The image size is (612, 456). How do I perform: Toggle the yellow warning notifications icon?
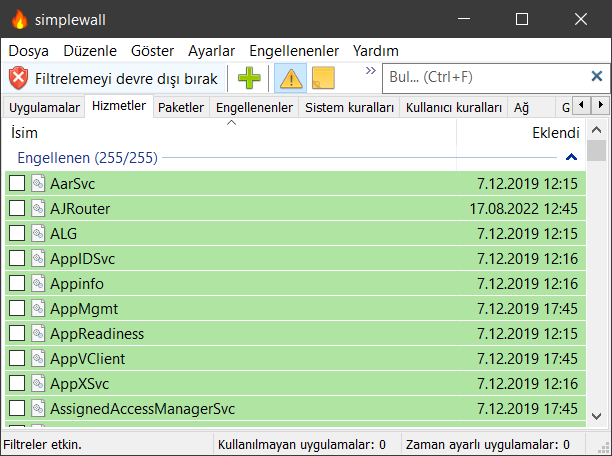tap(290, 78)
